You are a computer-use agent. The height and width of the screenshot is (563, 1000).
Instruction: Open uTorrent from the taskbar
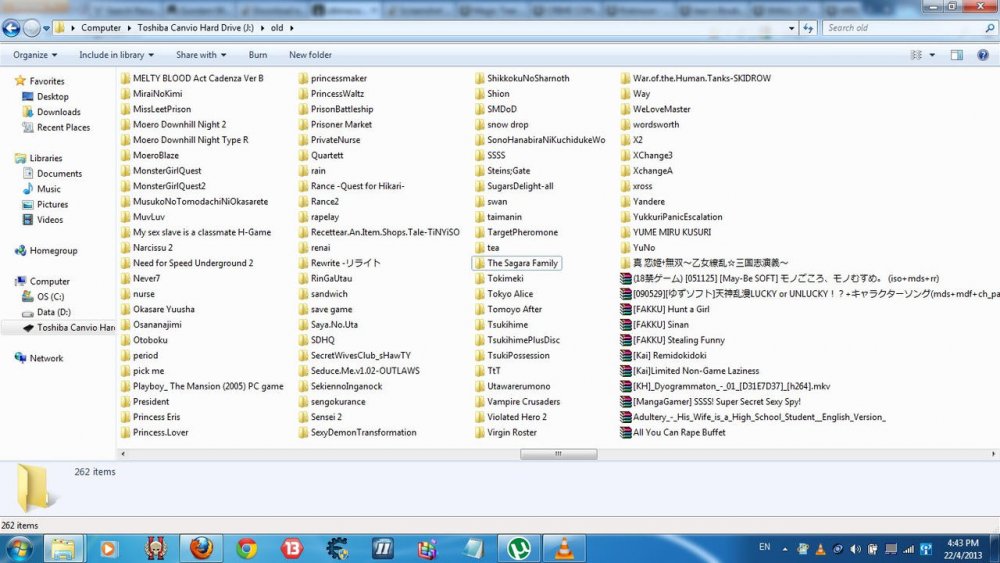pyautogui.click(x=519, y=548)
